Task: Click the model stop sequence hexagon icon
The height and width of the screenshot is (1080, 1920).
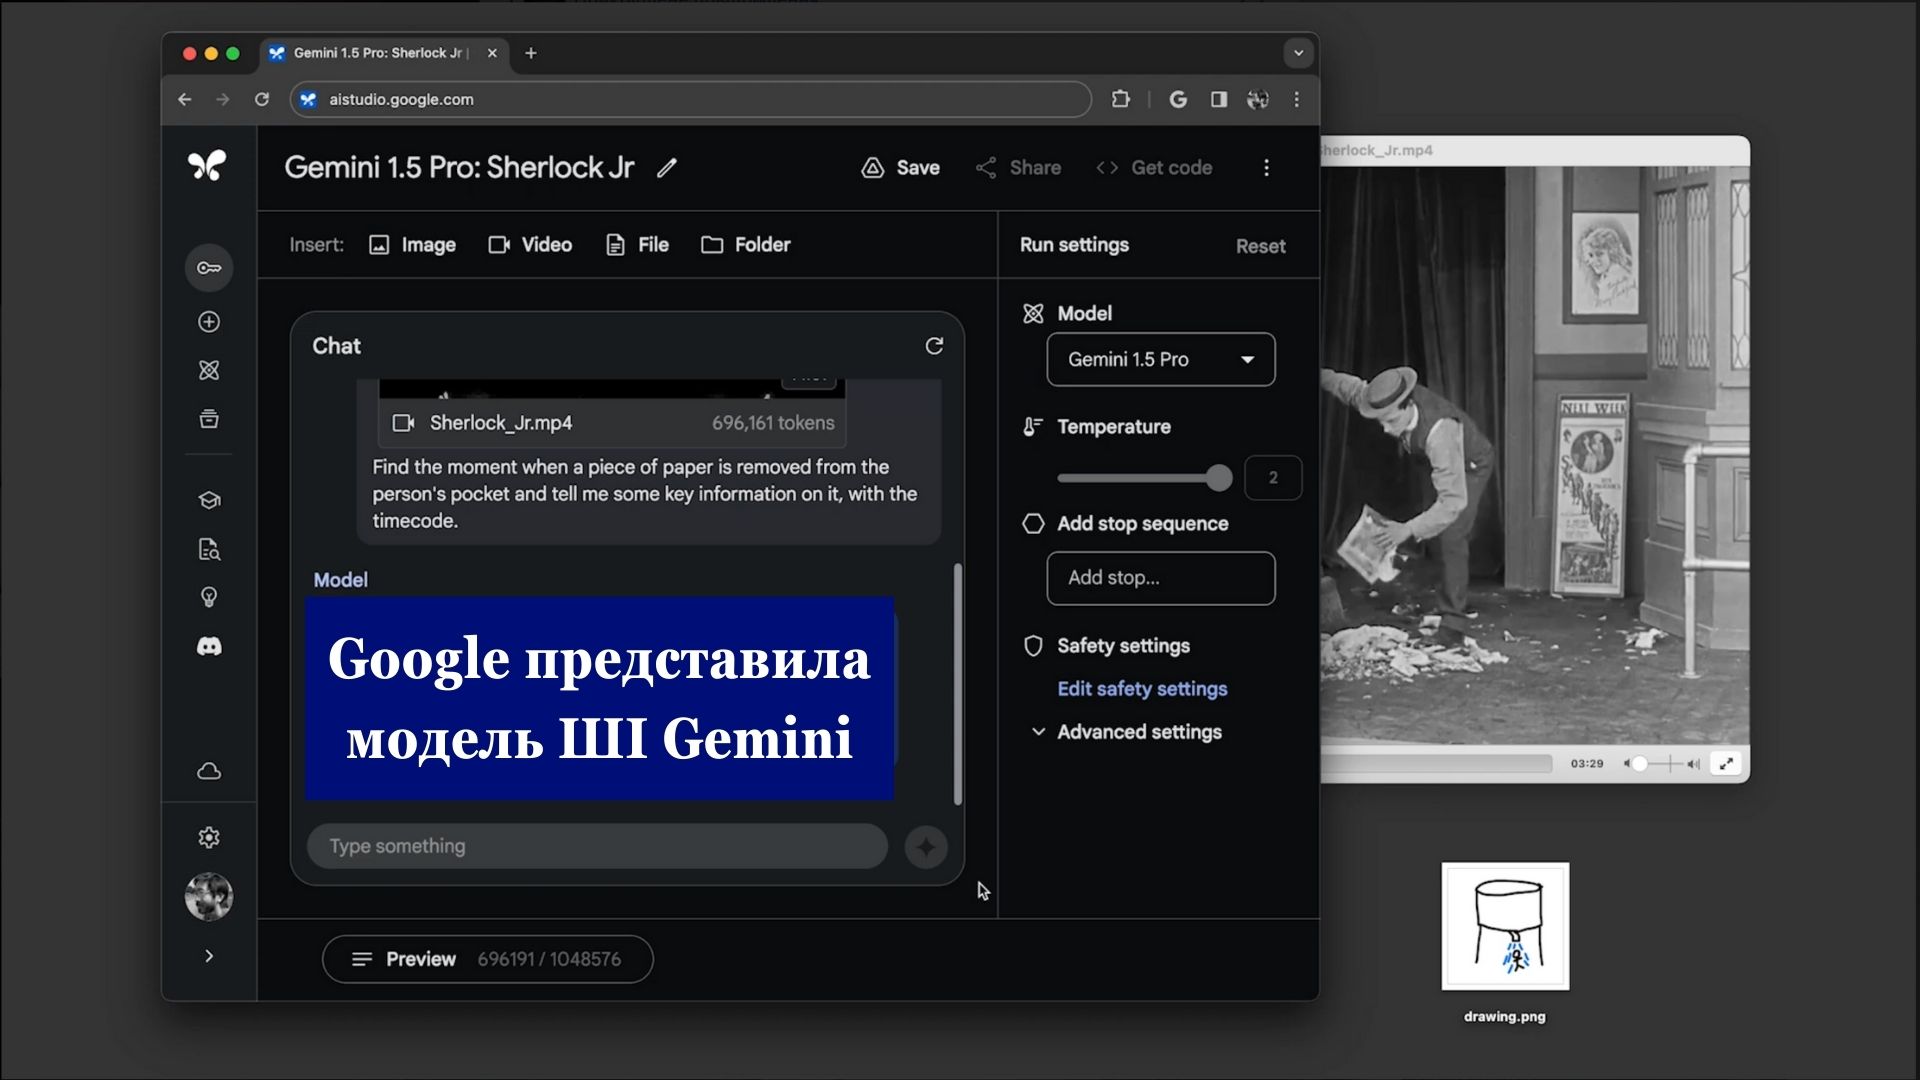Action: click(1033, 524)
